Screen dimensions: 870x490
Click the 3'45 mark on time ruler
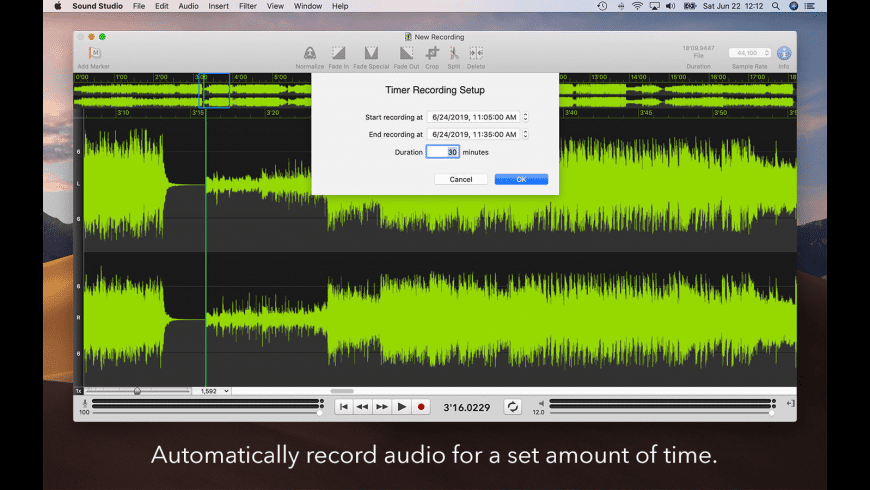(646, 113)
